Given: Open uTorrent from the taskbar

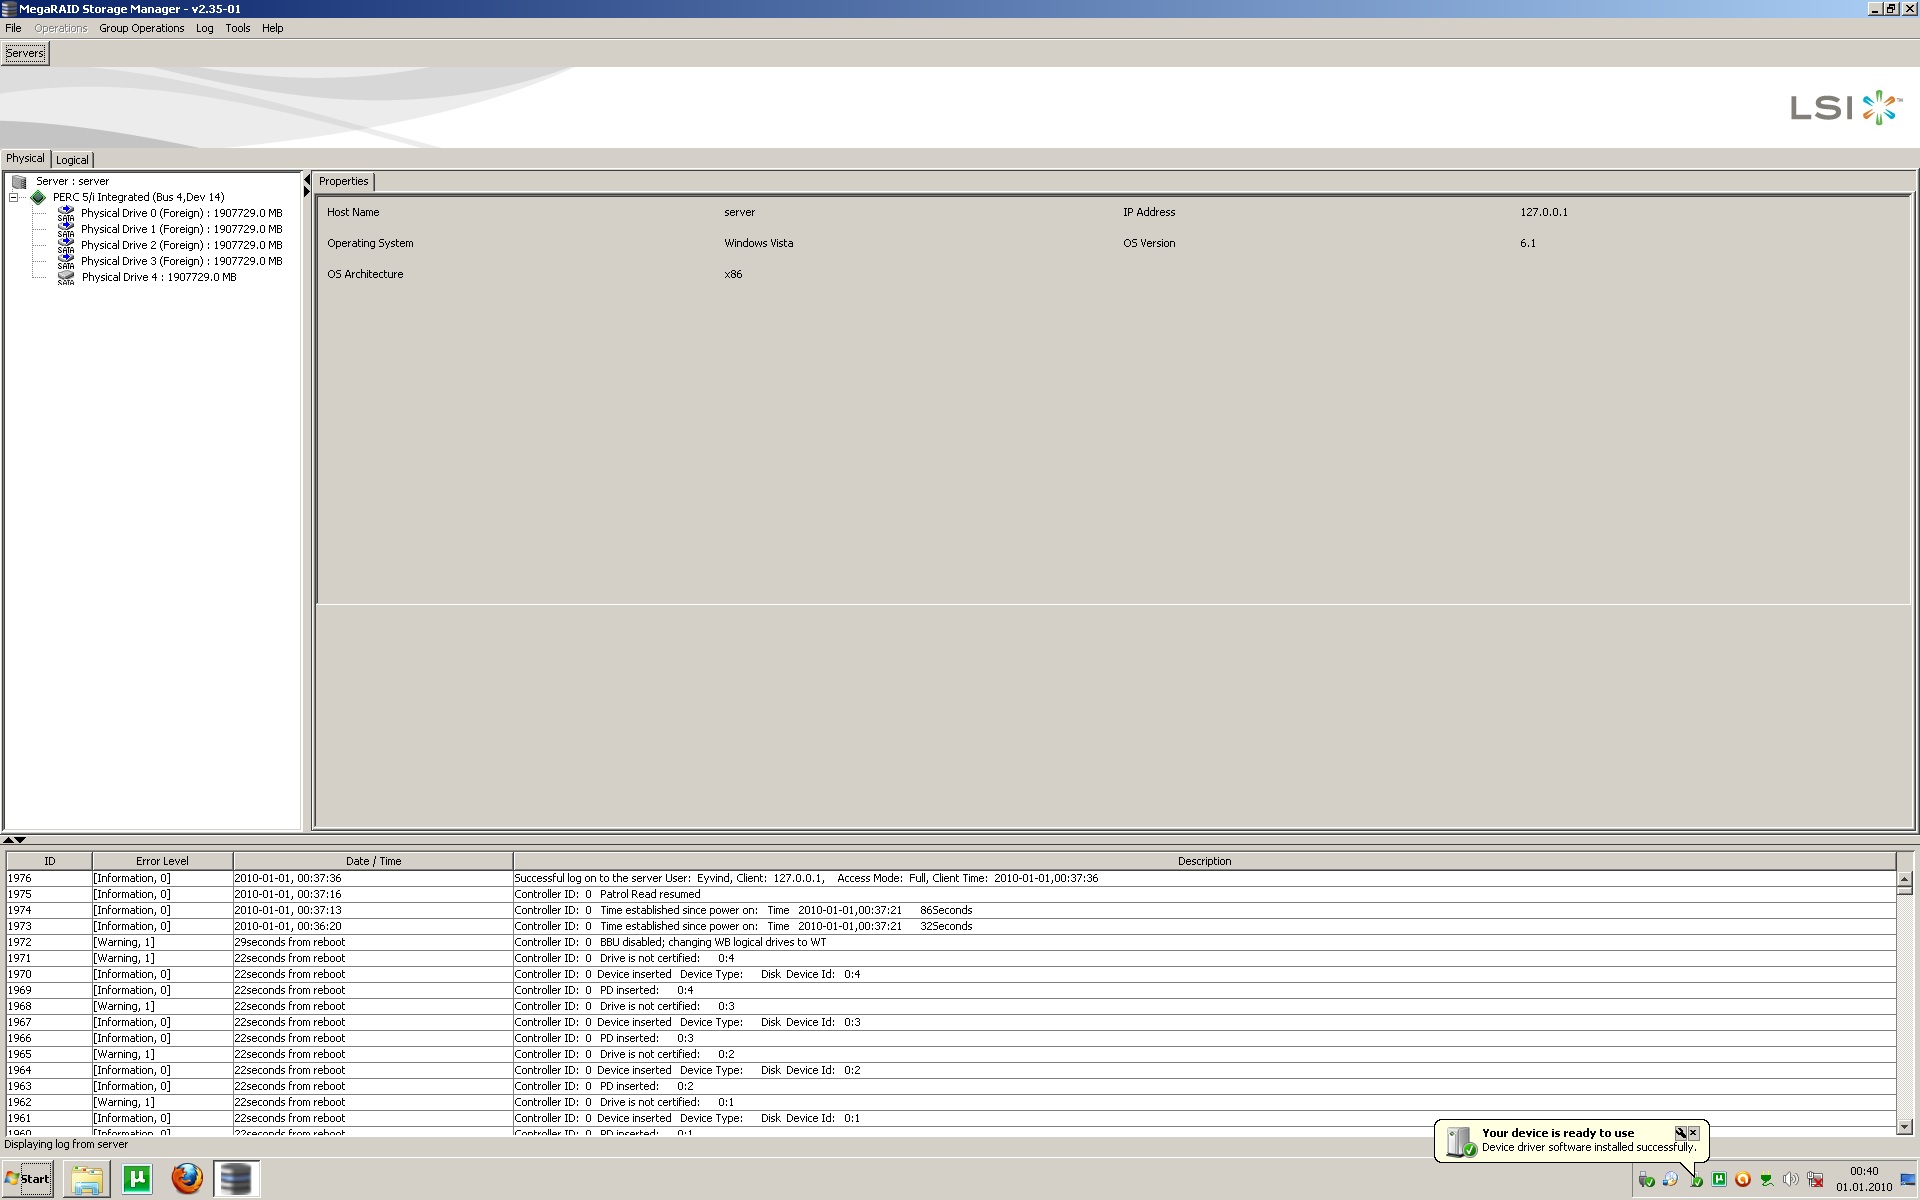Looking at the screenshot, I should [137, 1180].
